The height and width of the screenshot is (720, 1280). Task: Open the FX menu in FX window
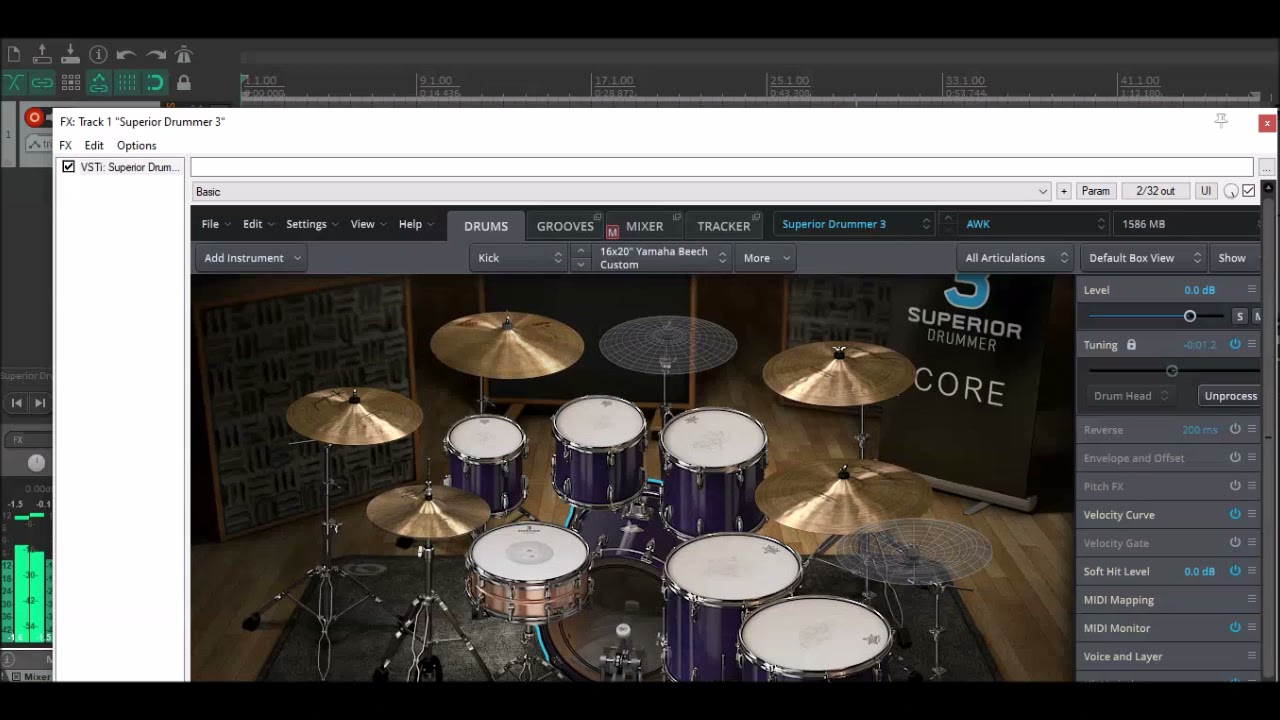click(x=65, y=145)
